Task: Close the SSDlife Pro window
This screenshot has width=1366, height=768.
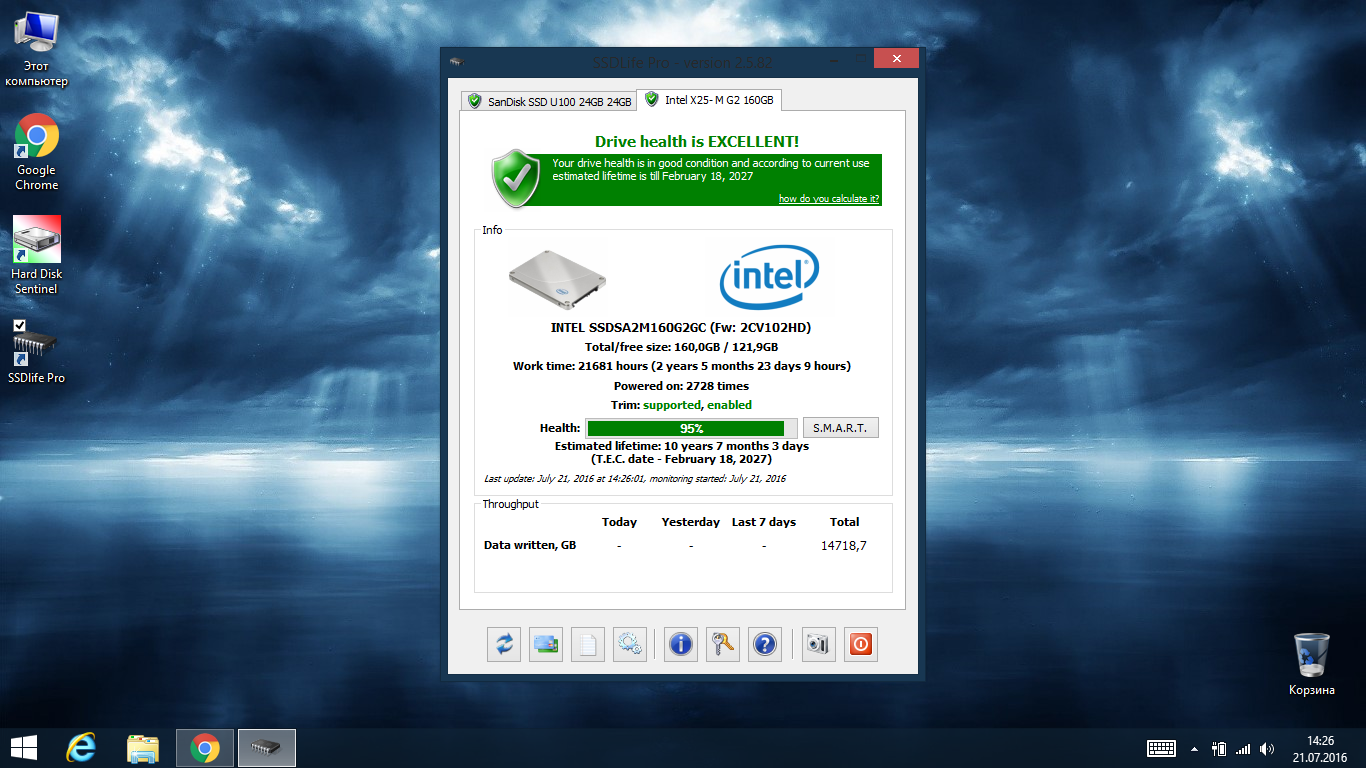Action: click(896, 59)
